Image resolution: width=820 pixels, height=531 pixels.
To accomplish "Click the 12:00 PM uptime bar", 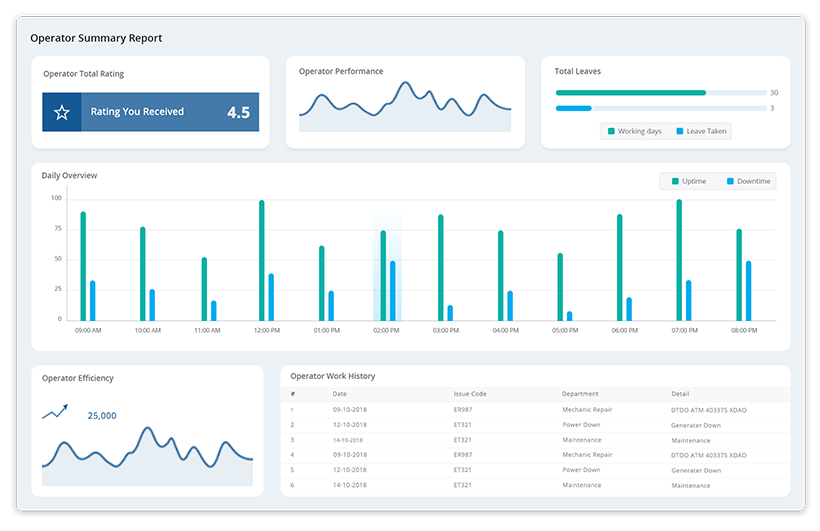I will (x=262, y=260).
